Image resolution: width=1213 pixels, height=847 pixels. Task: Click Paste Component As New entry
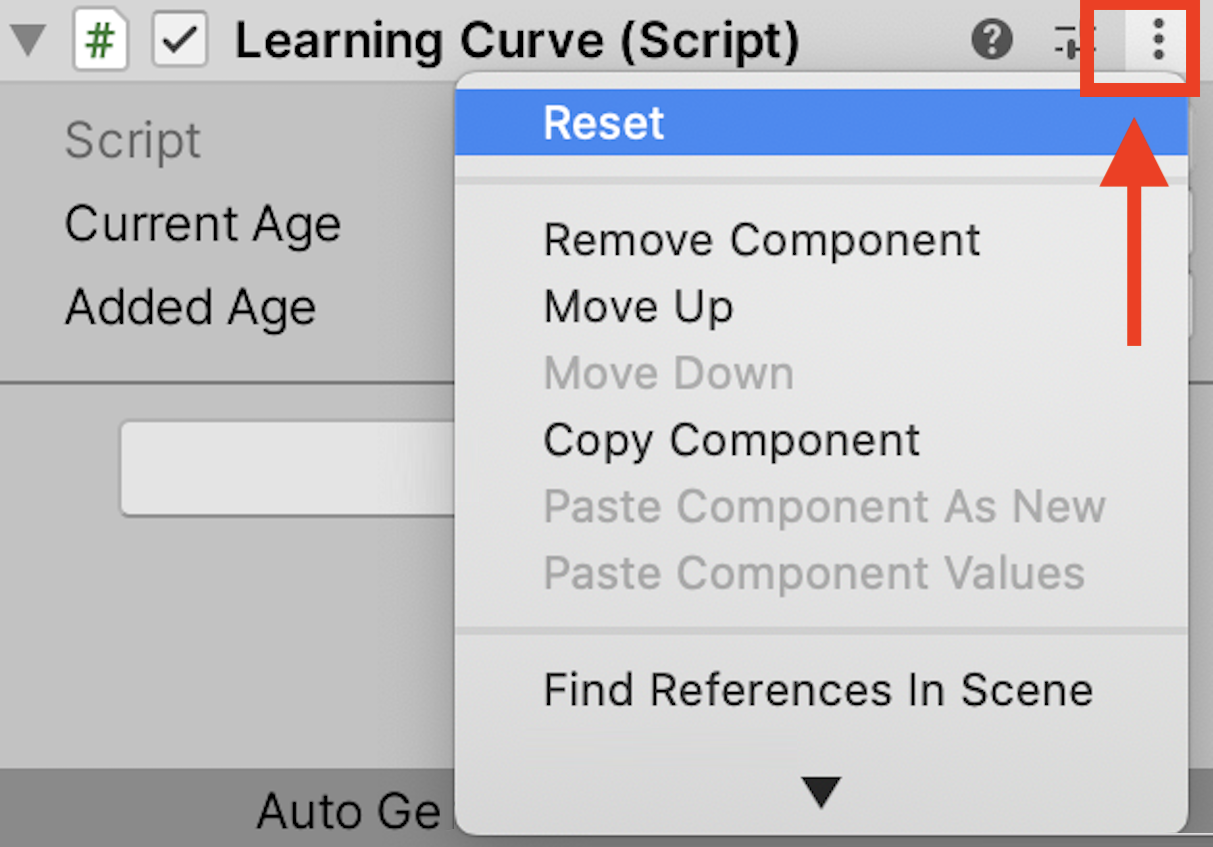[x=824, y=507]
